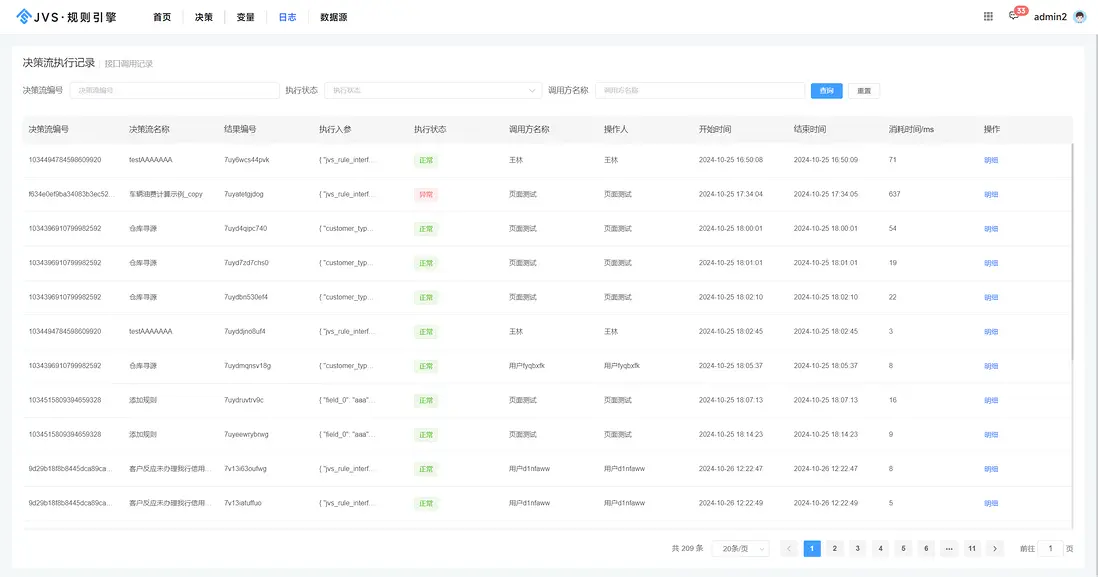Click the blue 查询 button
This screenshot has height=577, width=1098.
[x=826, y=90]
